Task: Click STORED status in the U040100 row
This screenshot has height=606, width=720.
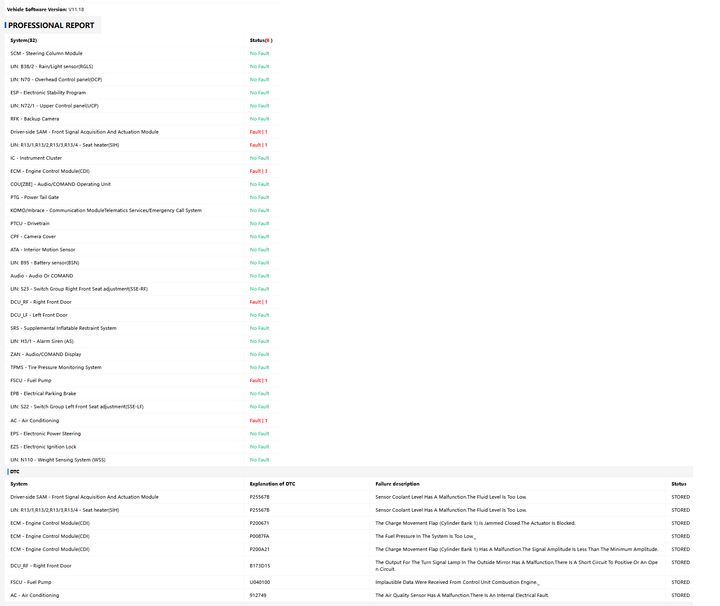Action: pos(681,582)
